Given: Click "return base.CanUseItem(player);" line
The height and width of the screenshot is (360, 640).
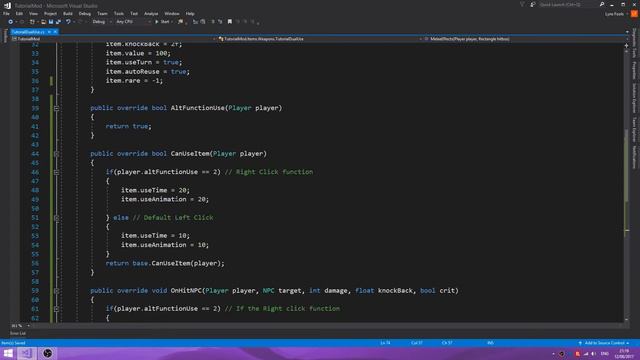Looking at the screenshot, I should click(x=165, y=263).
